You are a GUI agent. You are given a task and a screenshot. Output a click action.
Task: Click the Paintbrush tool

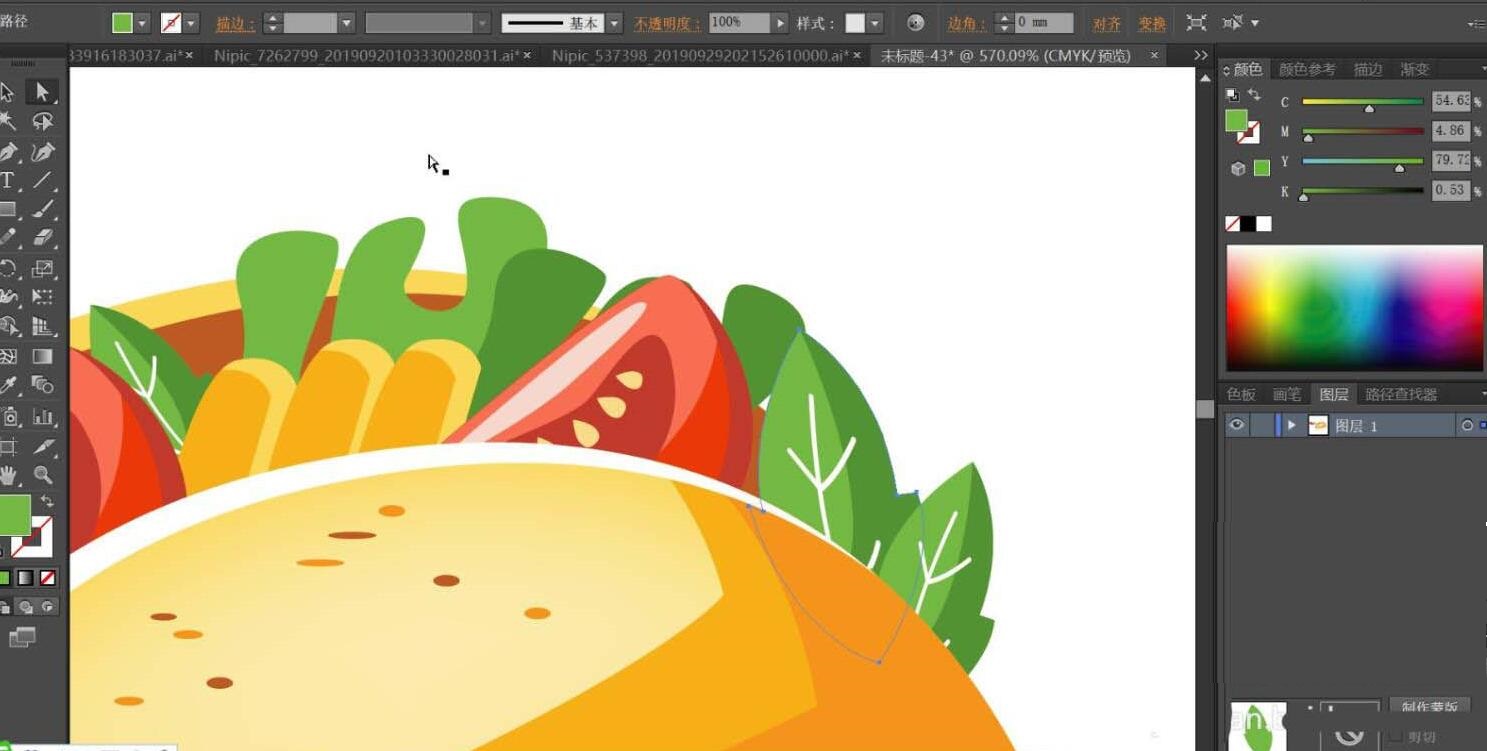(x=42, y=210)
